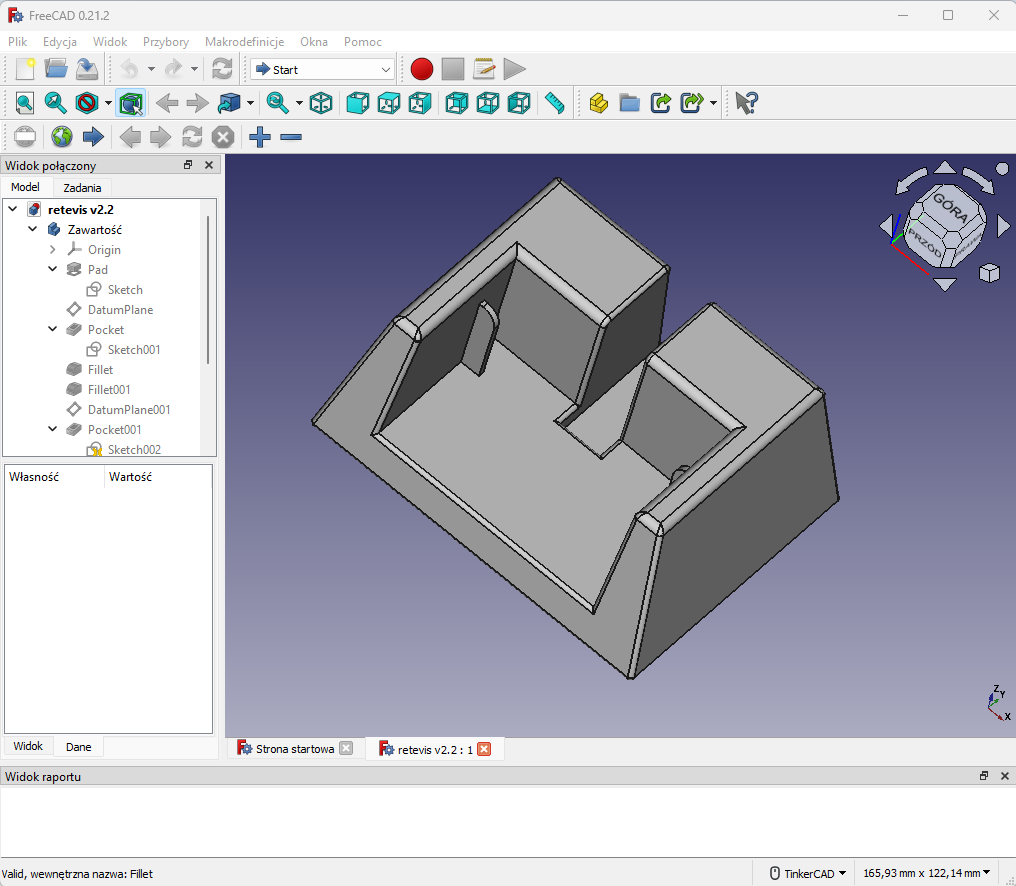Click the Open file folder icon
The width and height of the screenshot is (1016, 886).
pos(56,69)
